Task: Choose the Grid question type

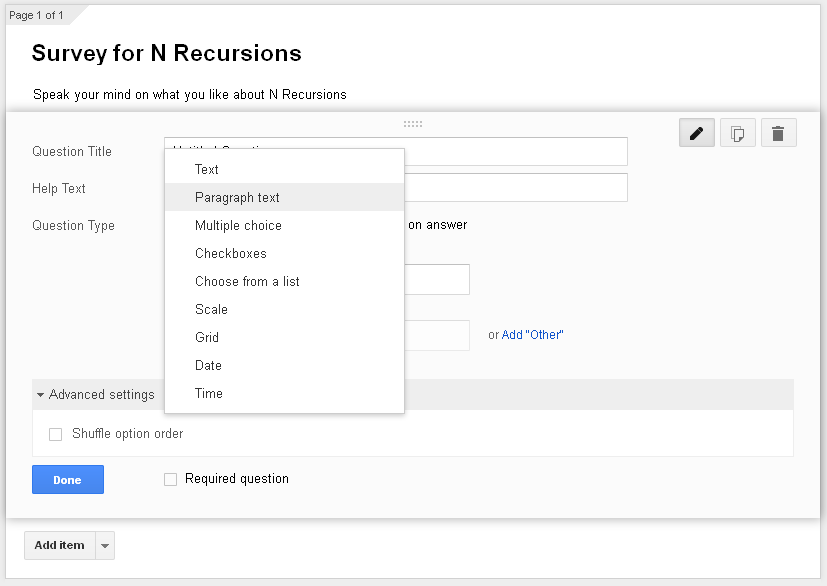Action: (x=206, y=337)
